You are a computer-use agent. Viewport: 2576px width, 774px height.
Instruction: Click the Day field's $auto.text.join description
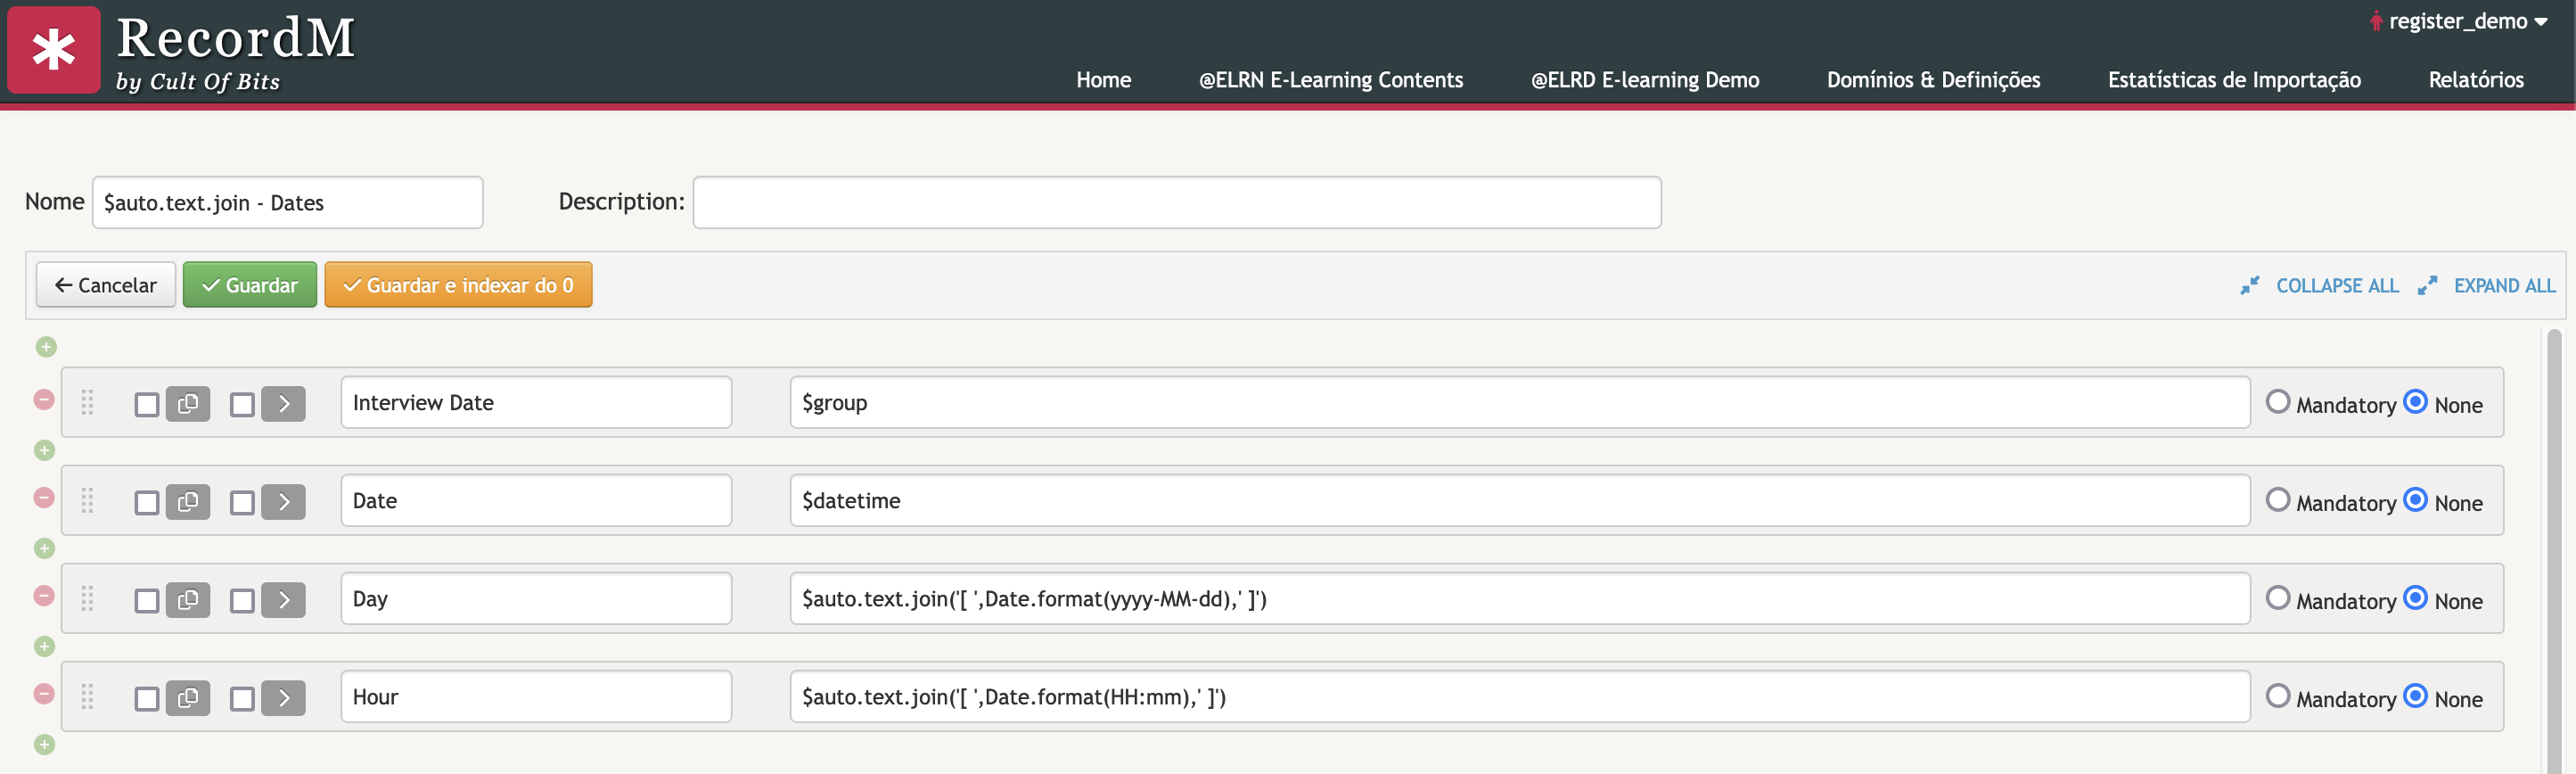(1520, 598)
